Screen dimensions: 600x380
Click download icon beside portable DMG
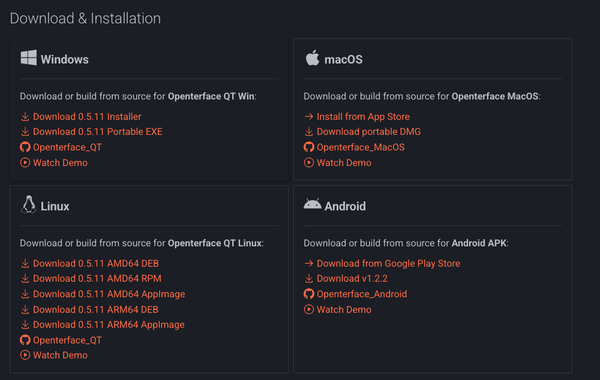pyautogui.click(x=309, y=132)
